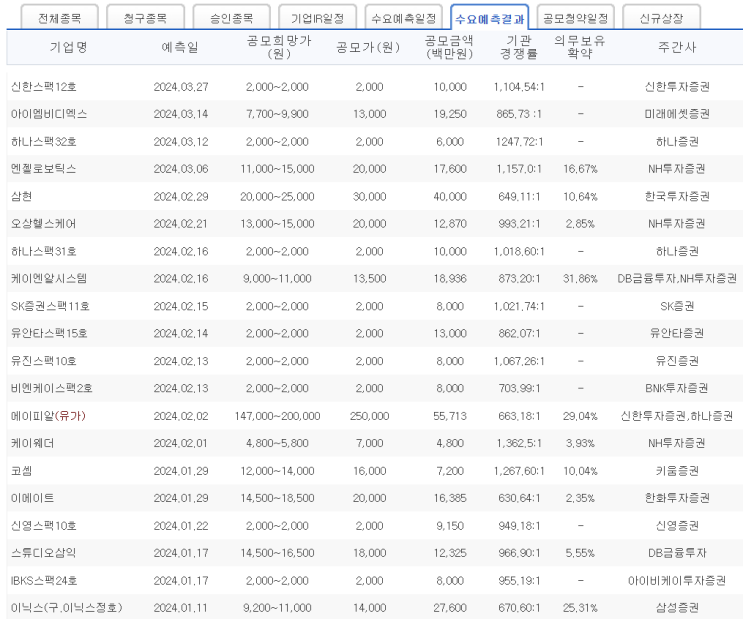Select underwriter 미래에셋증권

click(677, 114)
